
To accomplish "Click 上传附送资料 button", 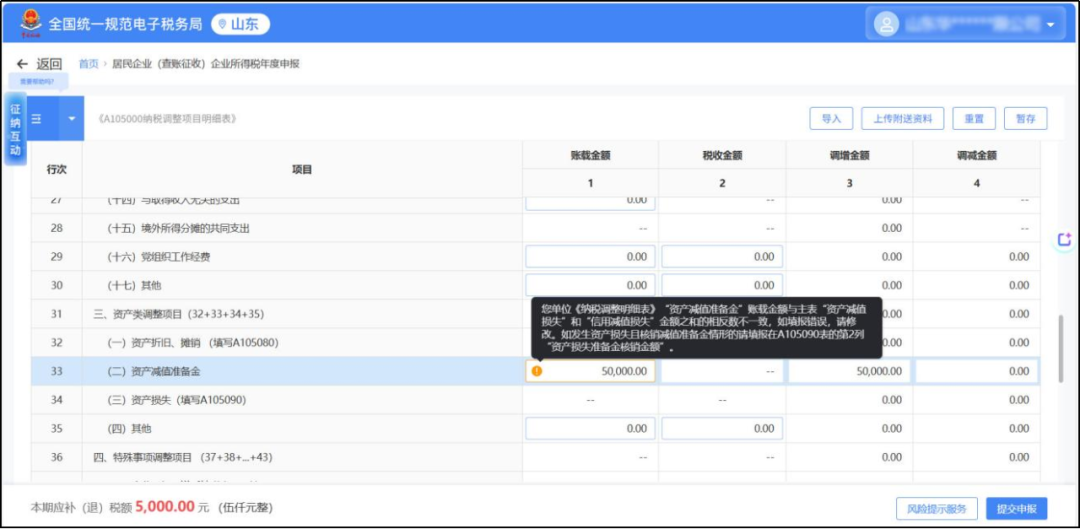I will point(902,118).
